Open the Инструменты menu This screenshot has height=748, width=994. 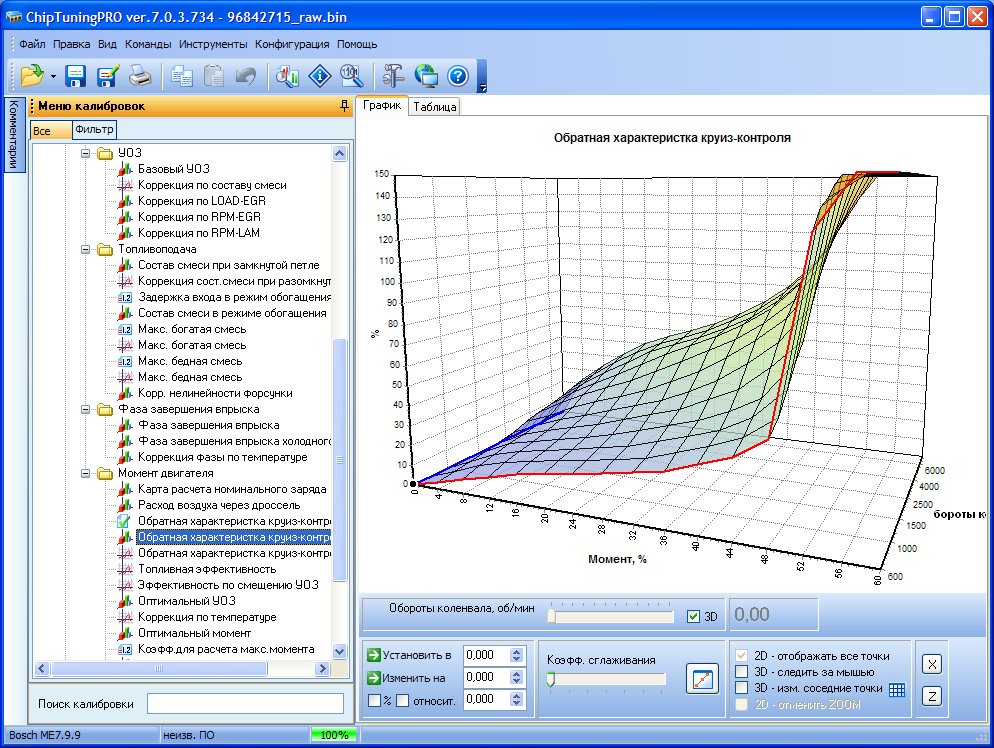pyautogui.click(x=213, y=44)
